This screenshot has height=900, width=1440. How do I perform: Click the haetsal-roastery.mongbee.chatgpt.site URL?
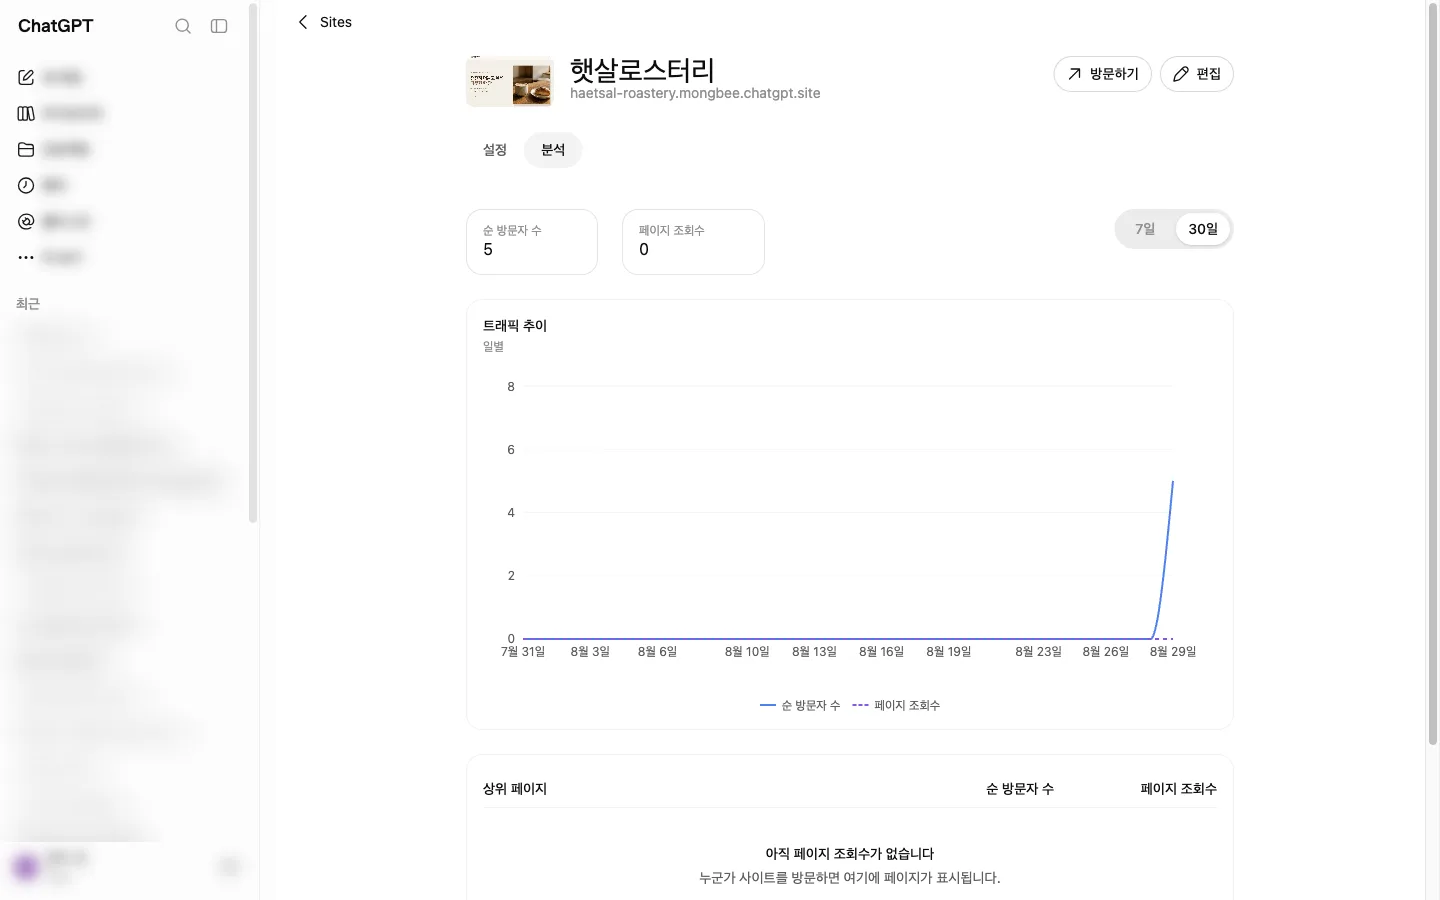pos(695,93)
